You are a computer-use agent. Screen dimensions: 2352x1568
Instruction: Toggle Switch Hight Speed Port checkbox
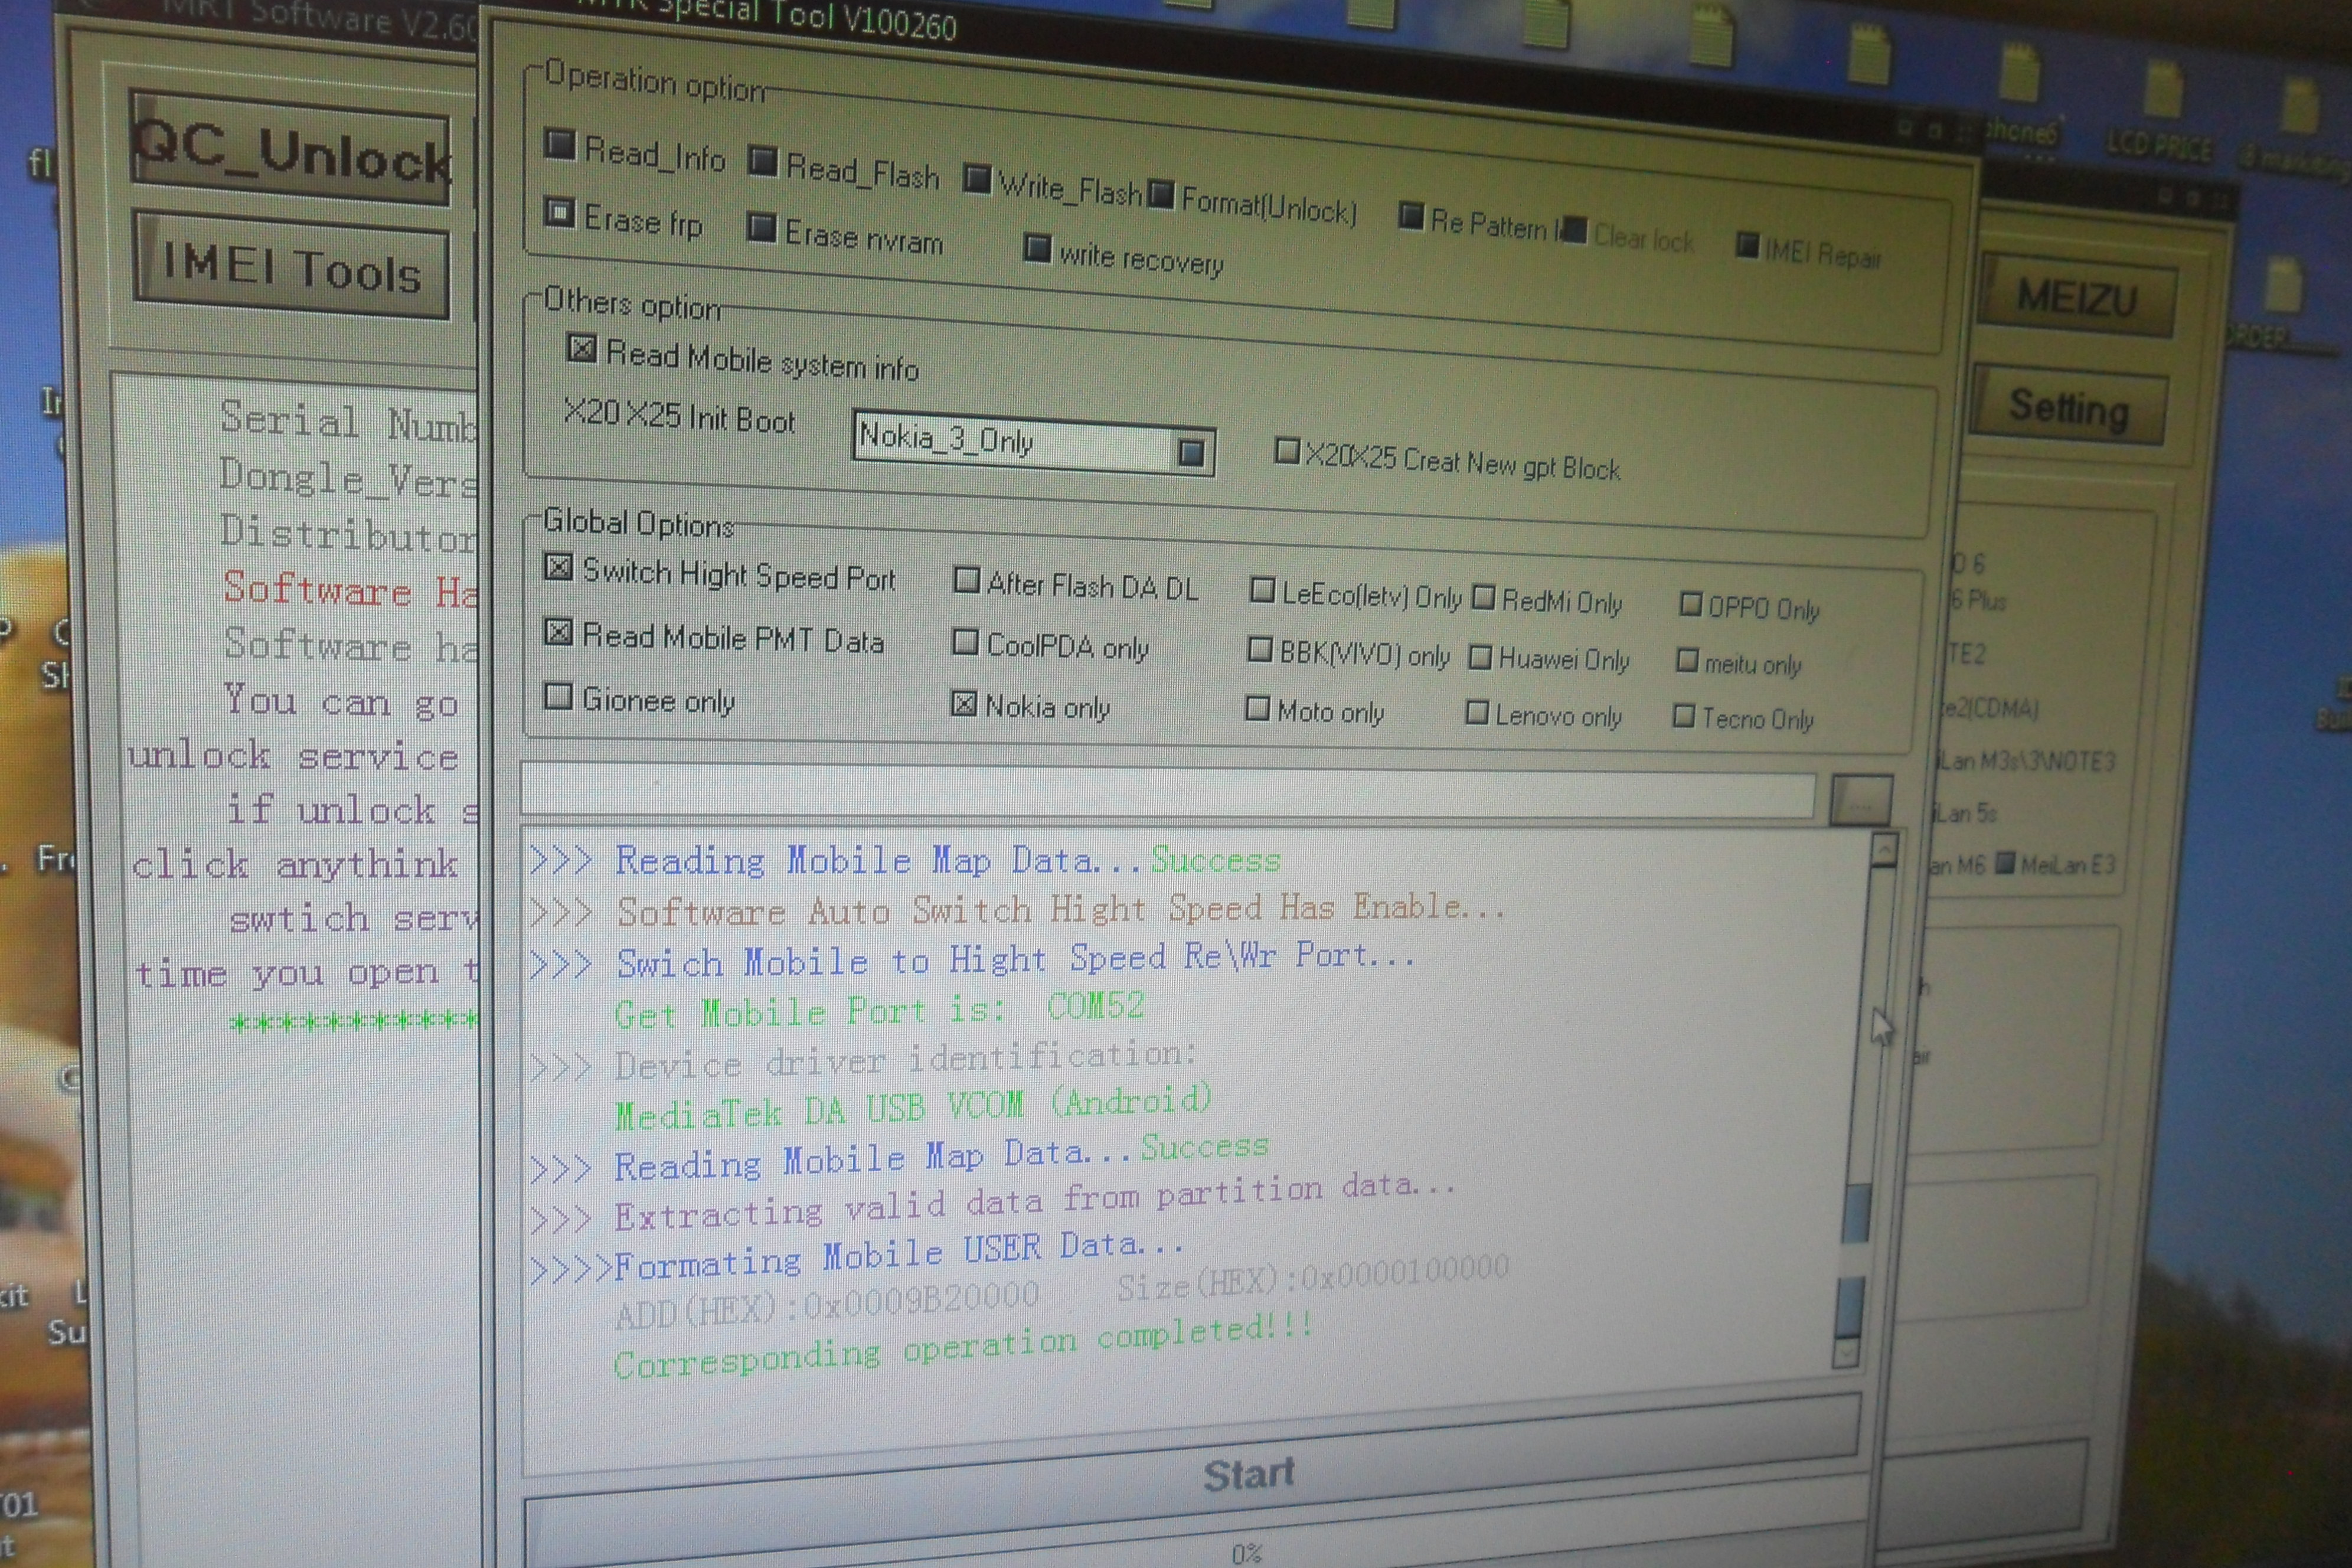(x=558, y=568)
